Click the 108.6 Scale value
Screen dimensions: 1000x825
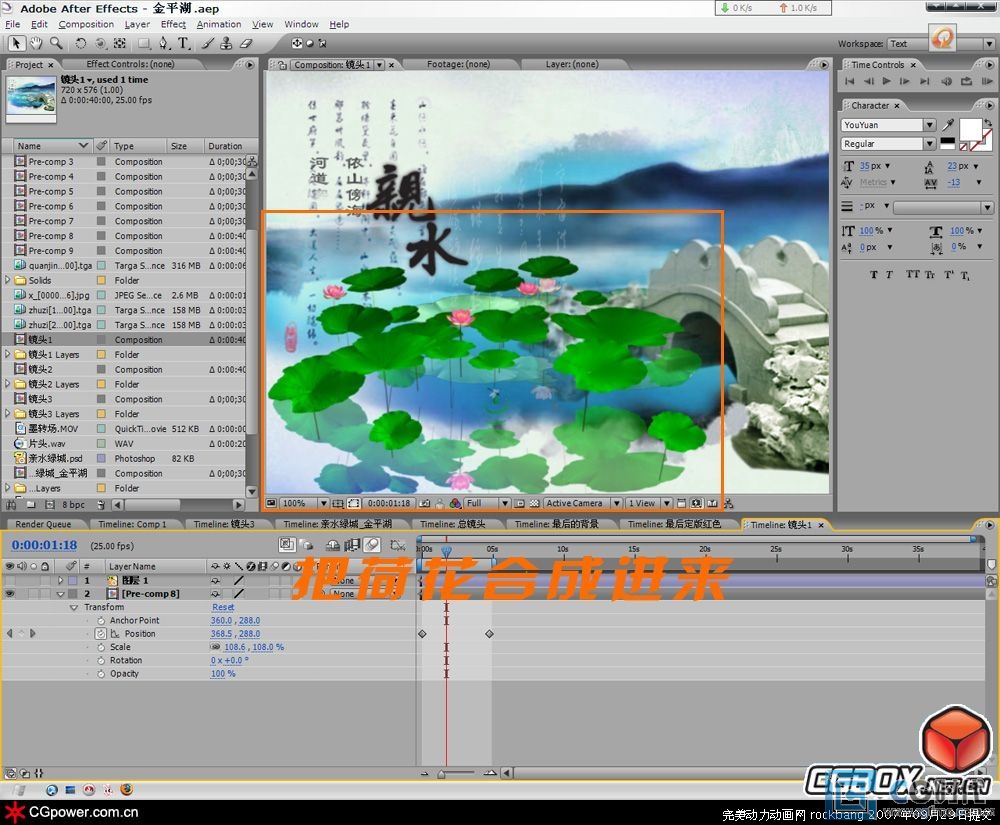tap(234, 647)
